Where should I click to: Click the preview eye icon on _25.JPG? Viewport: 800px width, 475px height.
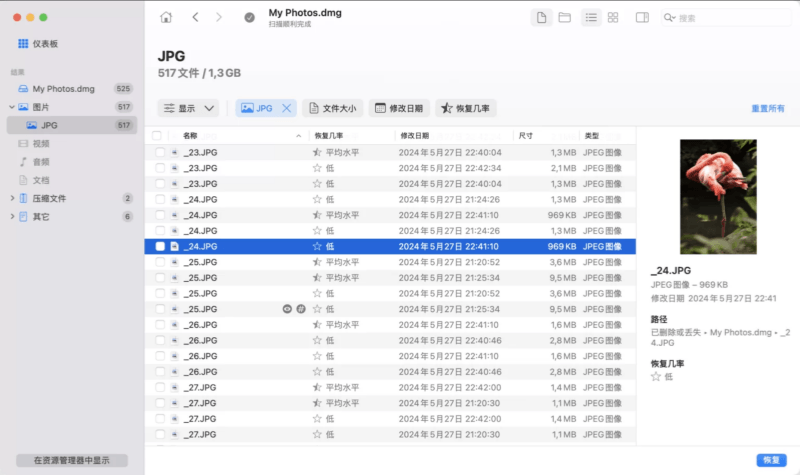click(x=287, y=309)
